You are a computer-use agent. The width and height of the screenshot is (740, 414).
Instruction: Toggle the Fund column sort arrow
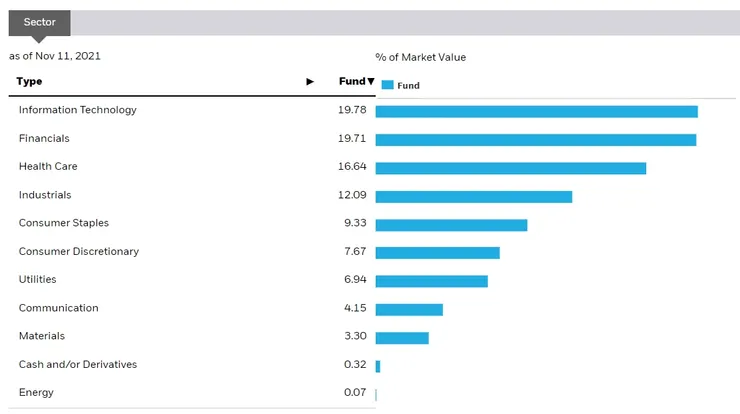pyautogui.click(x=370, y=82)
